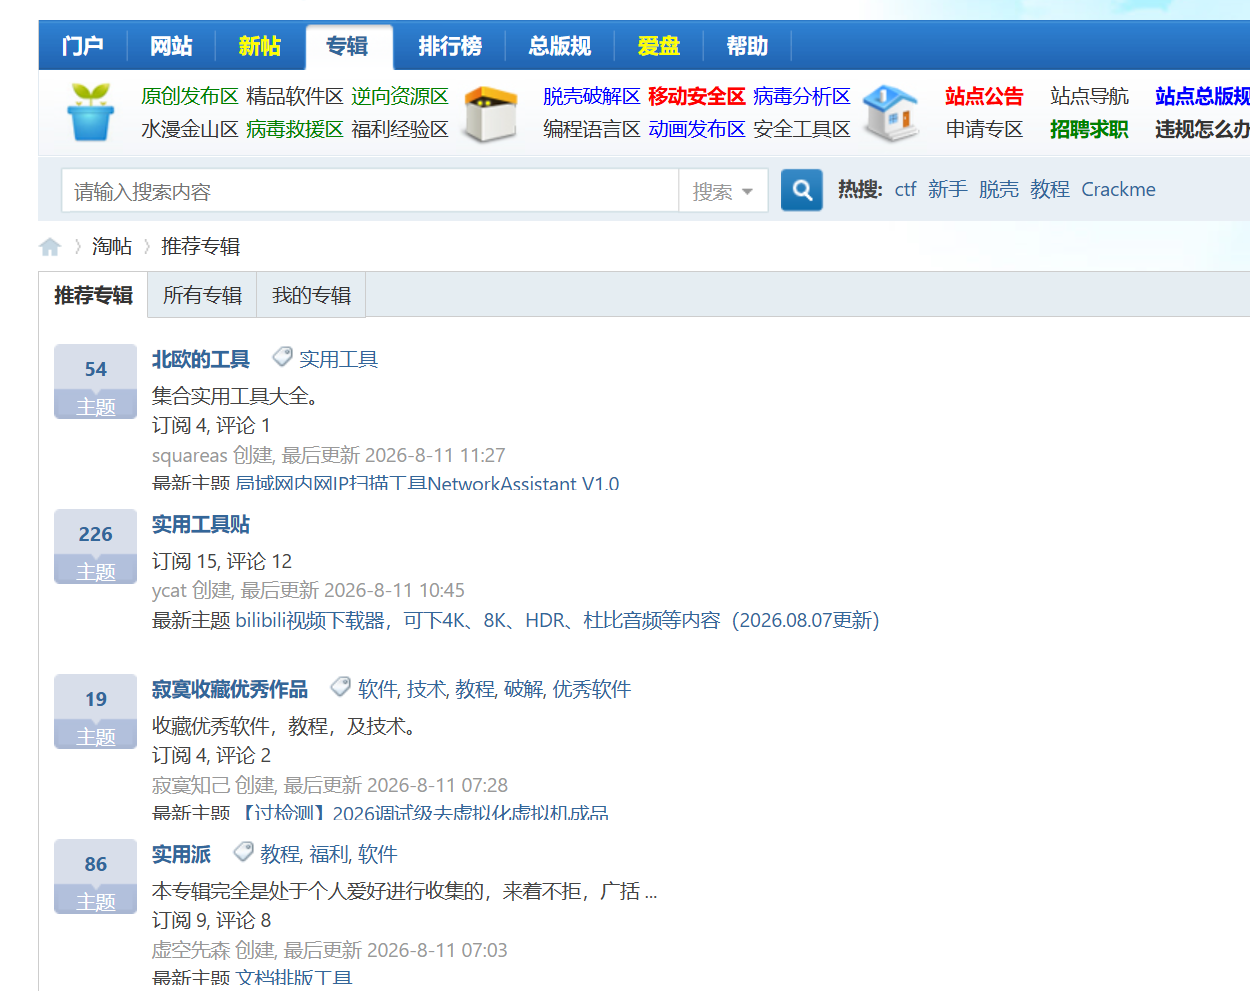
Task: Switch to 推荐专辑 tab
Action: pyautogui.click(x=93, y=295)
